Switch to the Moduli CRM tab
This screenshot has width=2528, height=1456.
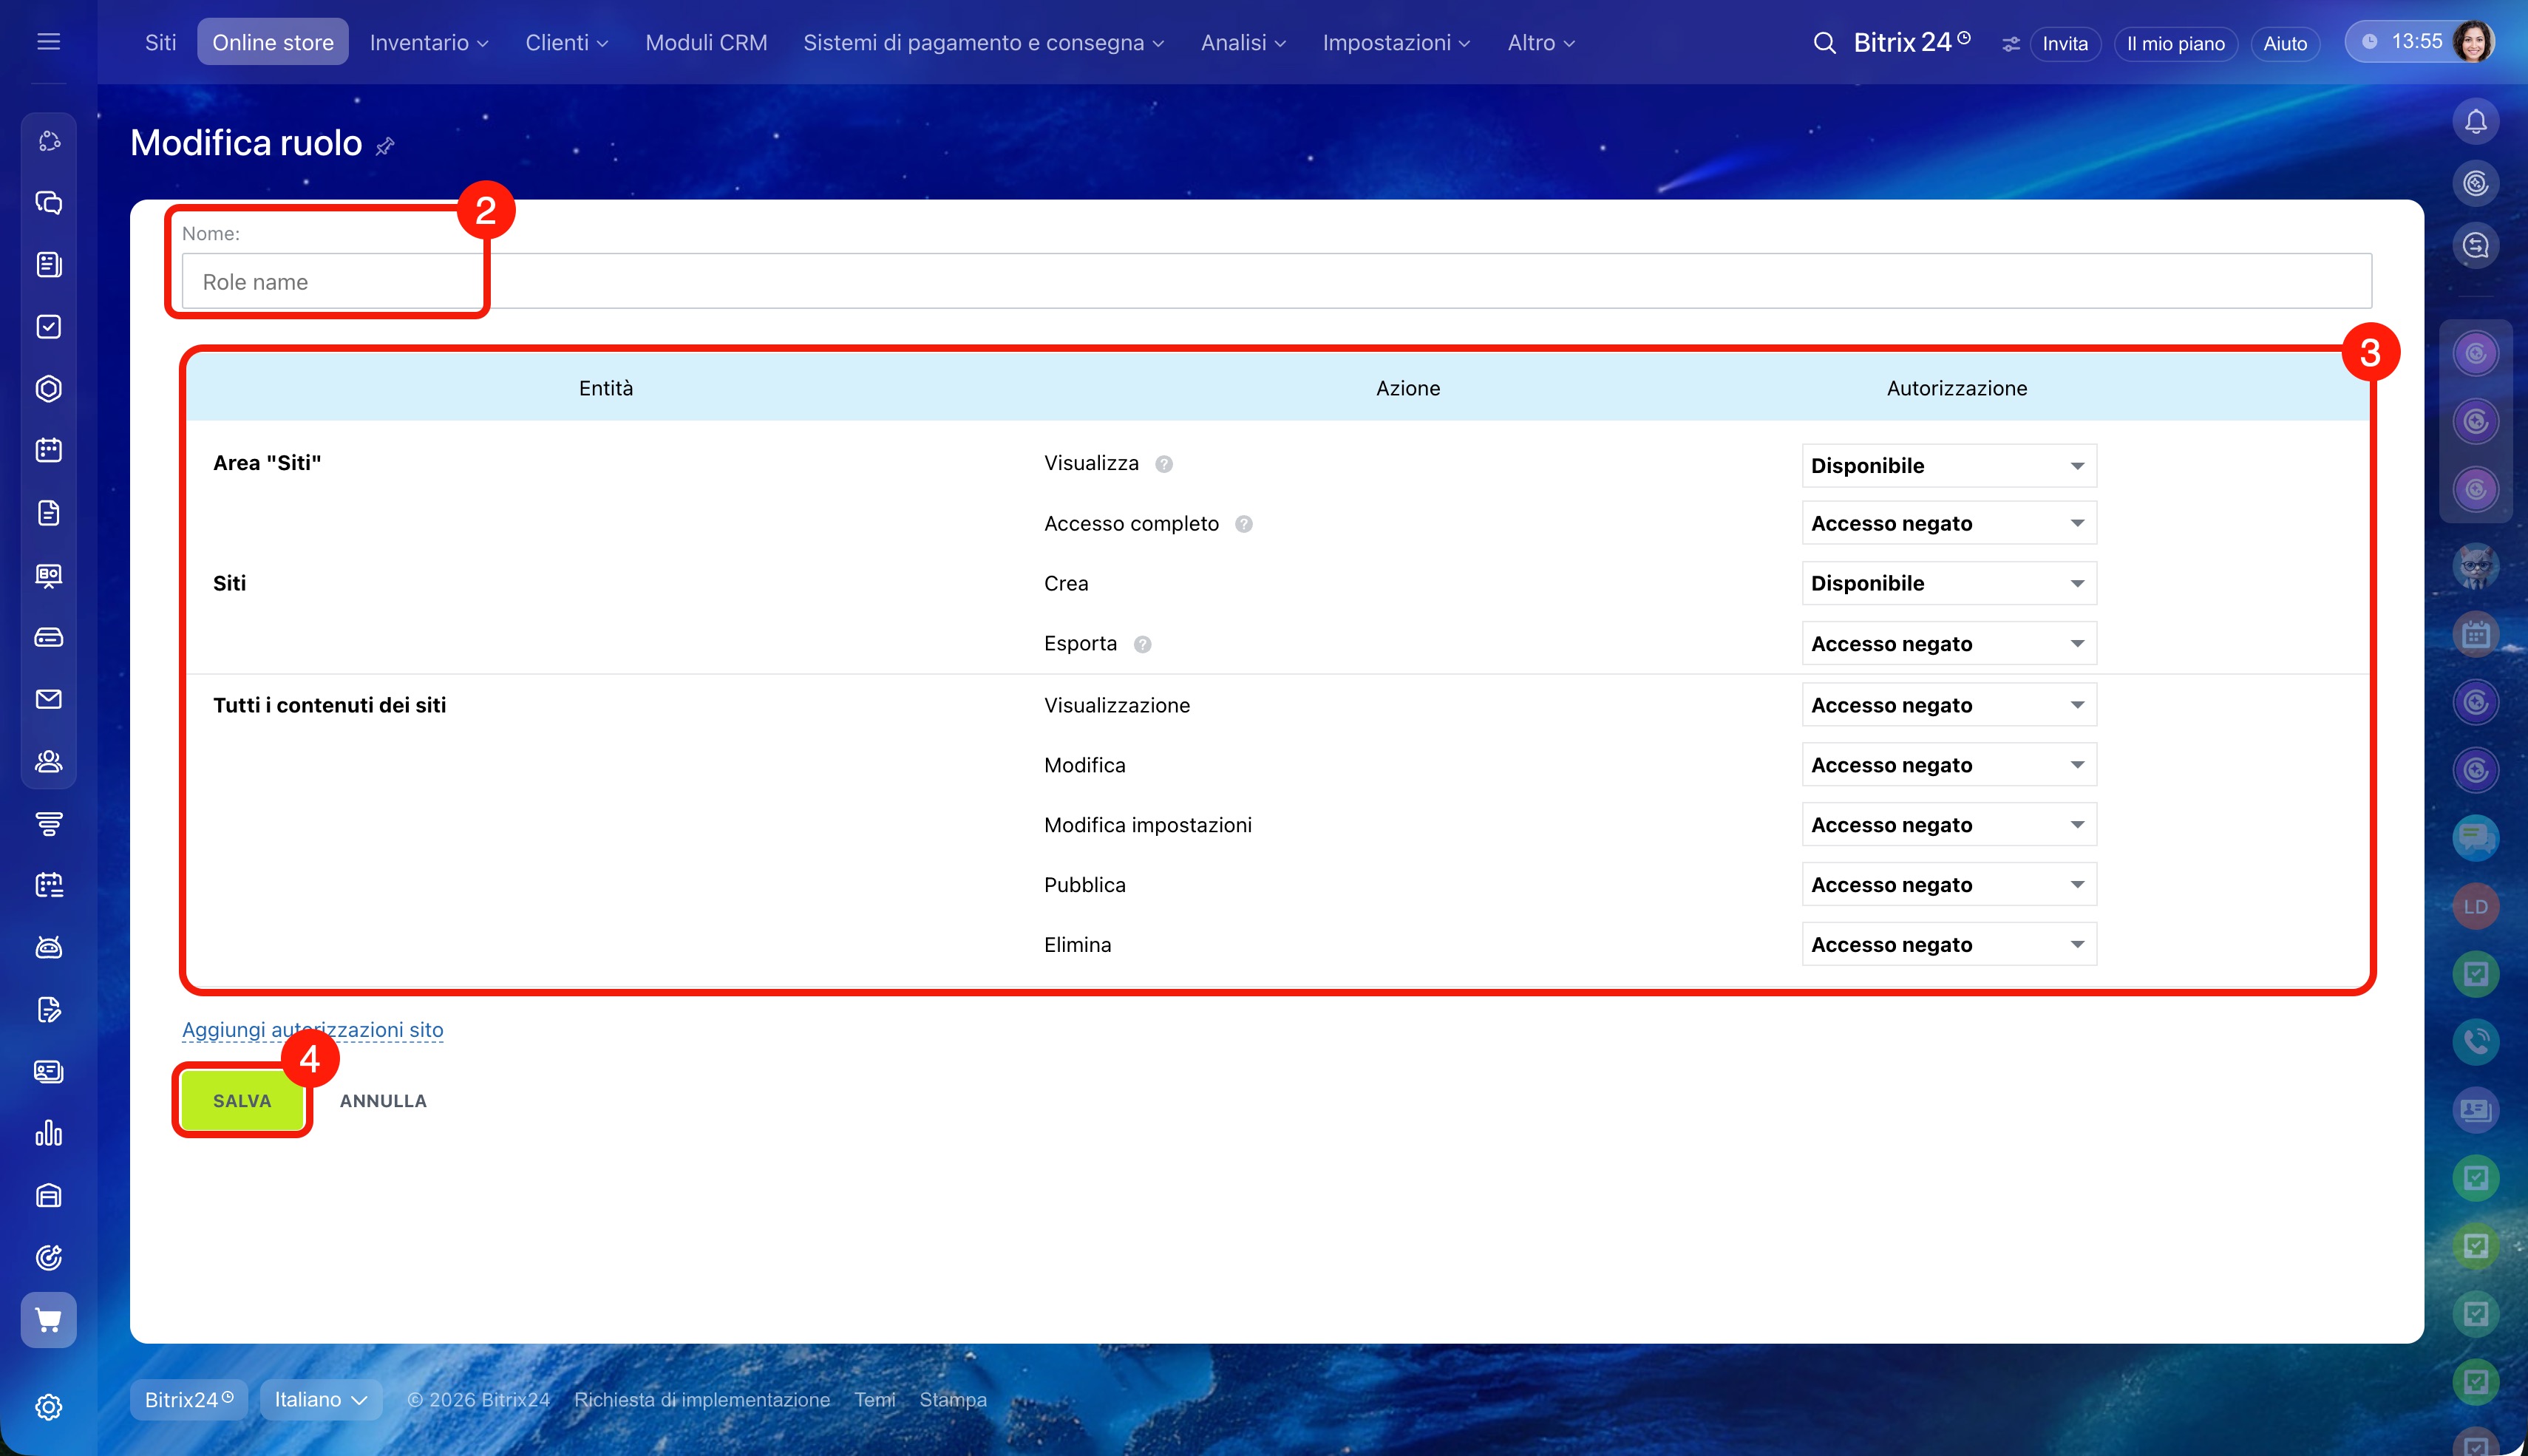[706, 43]
